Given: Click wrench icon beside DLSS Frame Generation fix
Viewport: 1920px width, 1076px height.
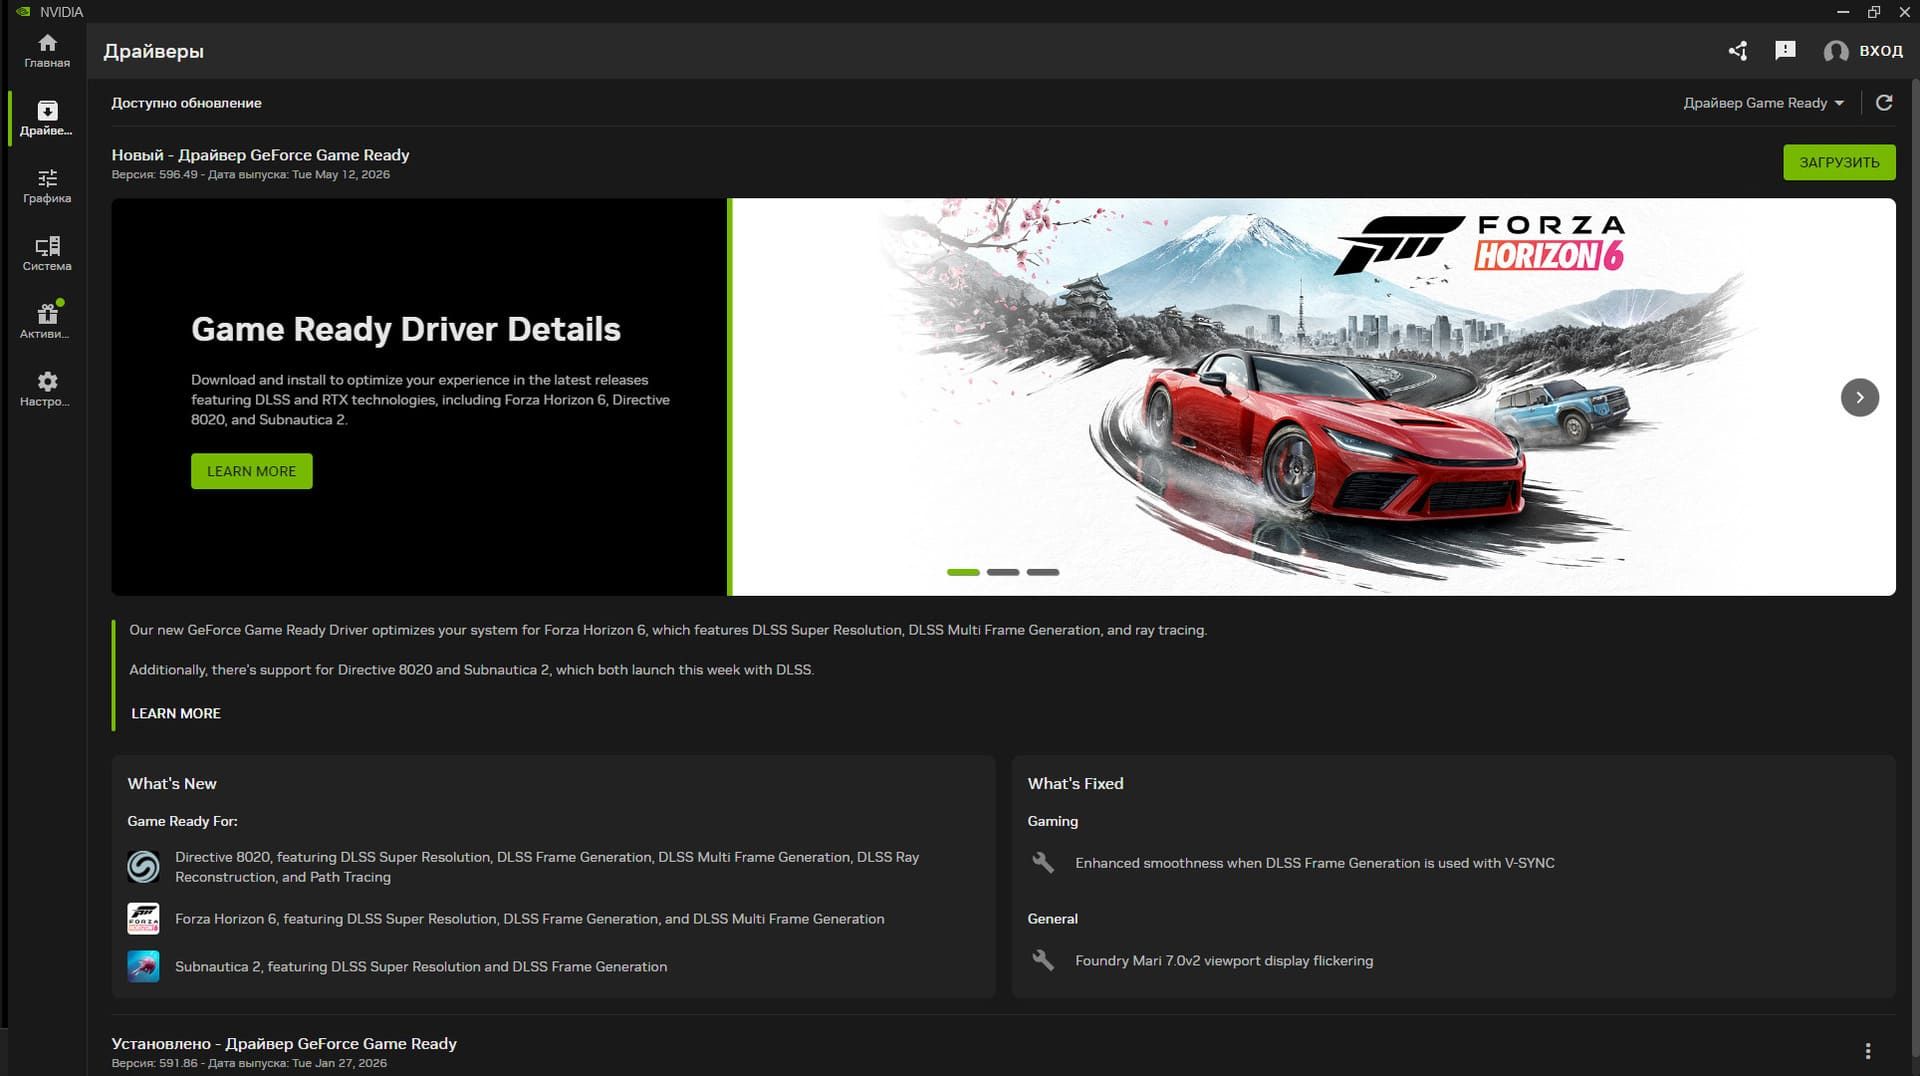Looking at the screenshot, I should pyautogui.click(x=1043, y=862).
